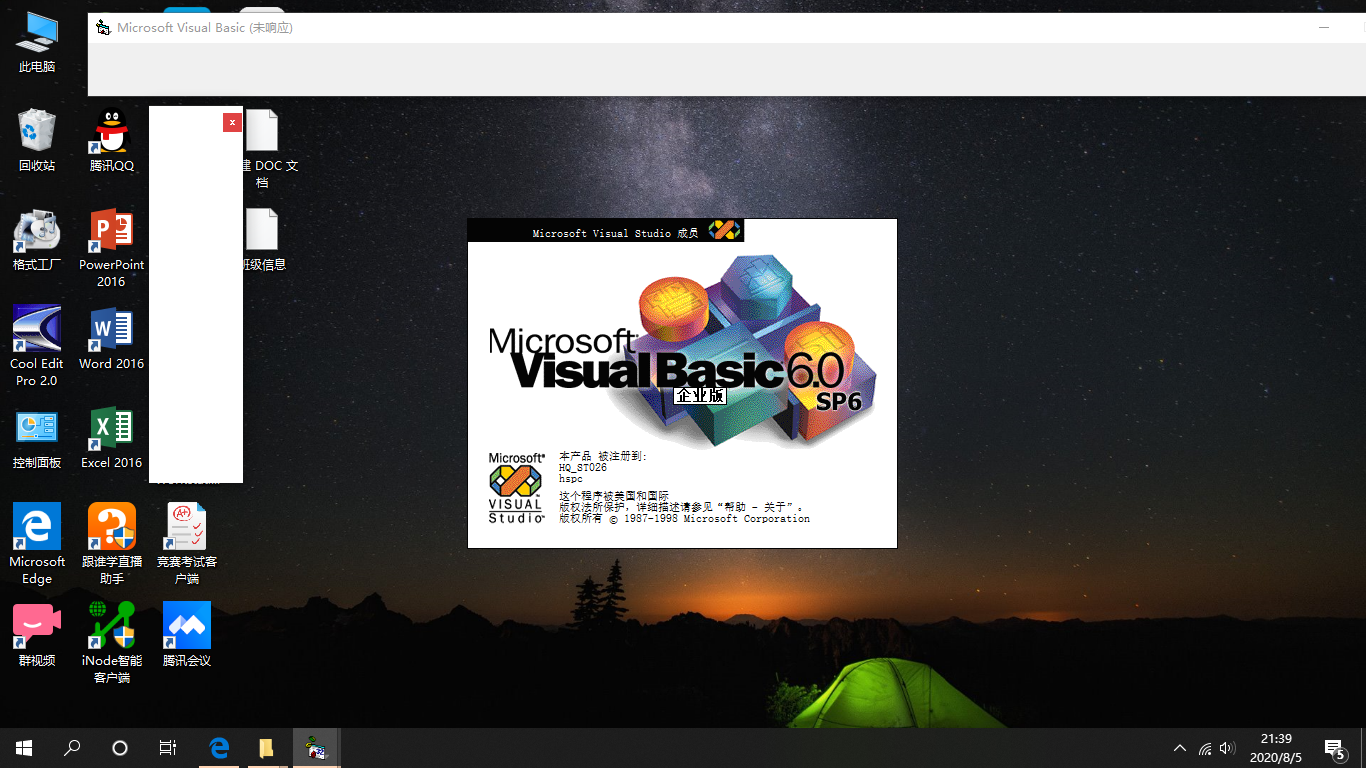
Task: Open taskbar search magnifier
Action: click(72, 748)
